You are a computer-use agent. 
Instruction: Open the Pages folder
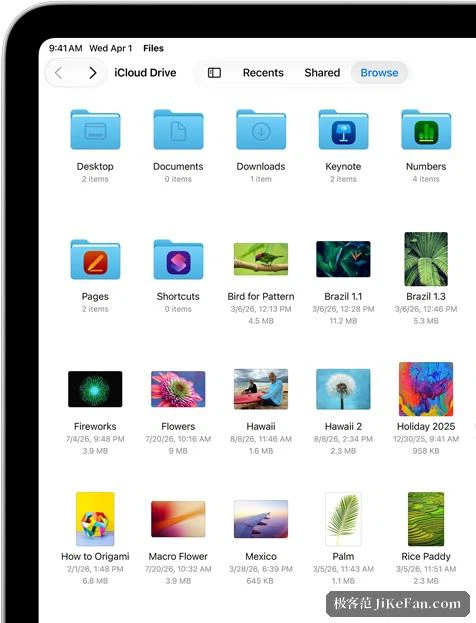click(95, 259)
